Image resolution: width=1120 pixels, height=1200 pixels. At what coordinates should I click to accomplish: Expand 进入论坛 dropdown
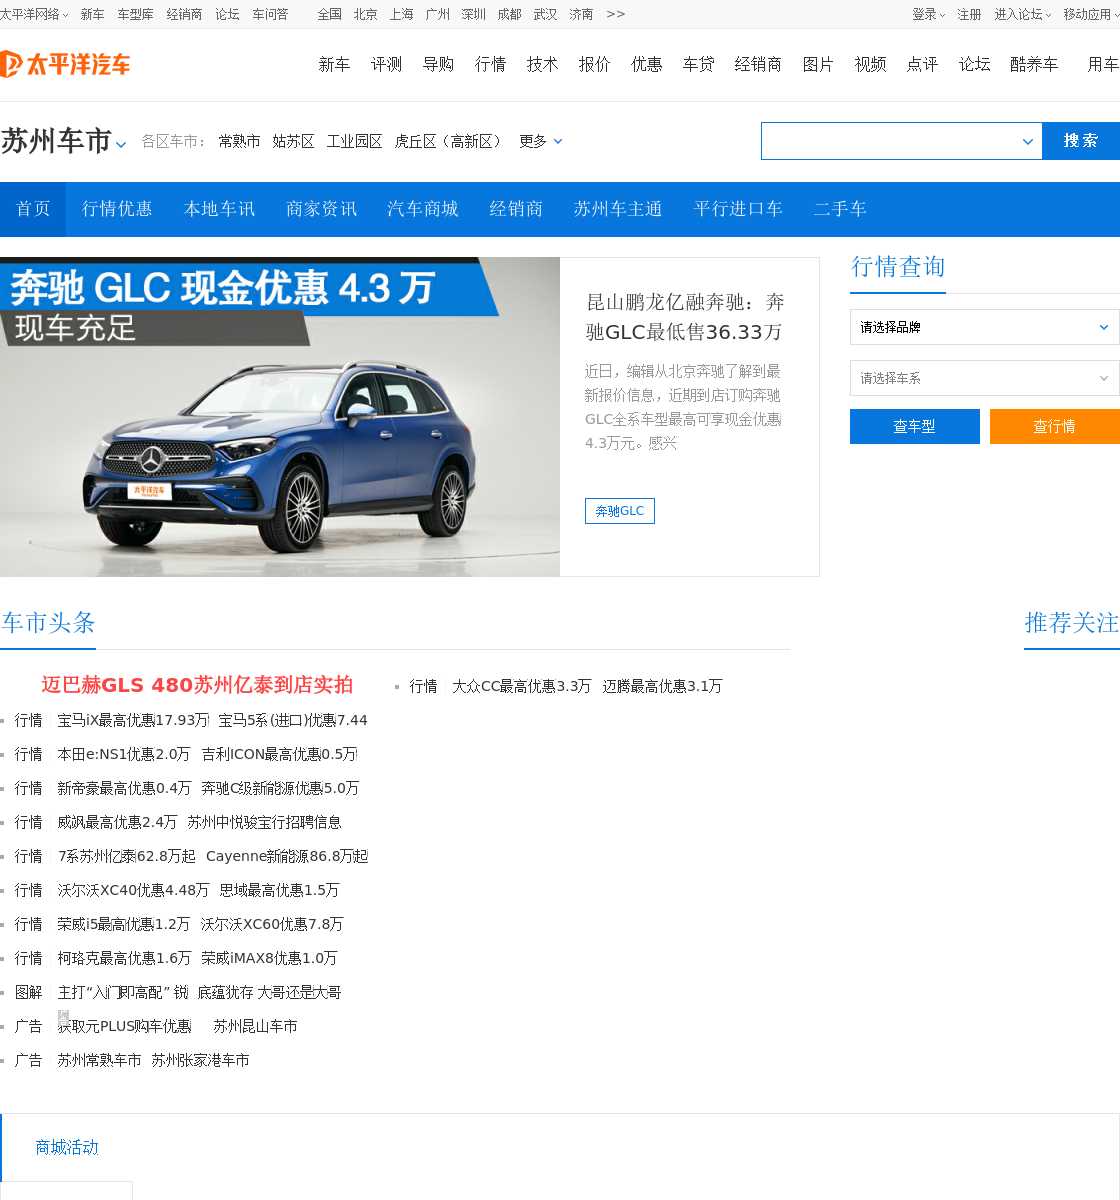(1022, 14)
